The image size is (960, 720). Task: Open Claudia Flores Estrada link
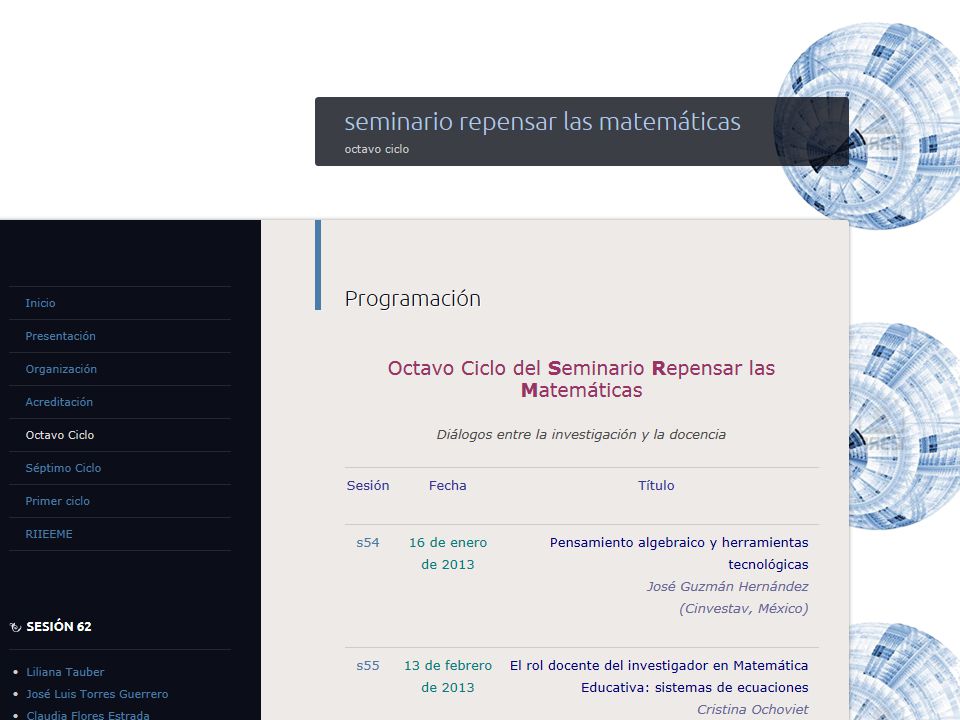click(x=88, y=715)
